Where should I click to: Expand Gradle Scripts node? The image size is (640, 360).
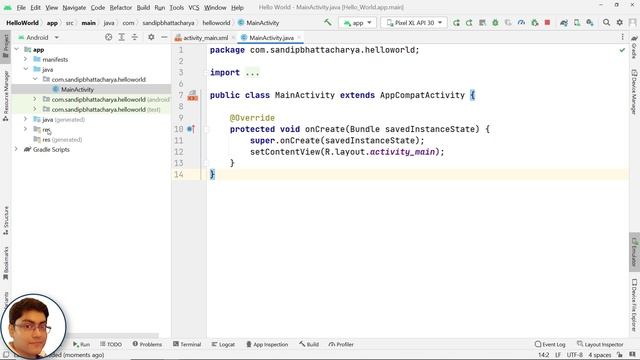[x=17, y=149]
